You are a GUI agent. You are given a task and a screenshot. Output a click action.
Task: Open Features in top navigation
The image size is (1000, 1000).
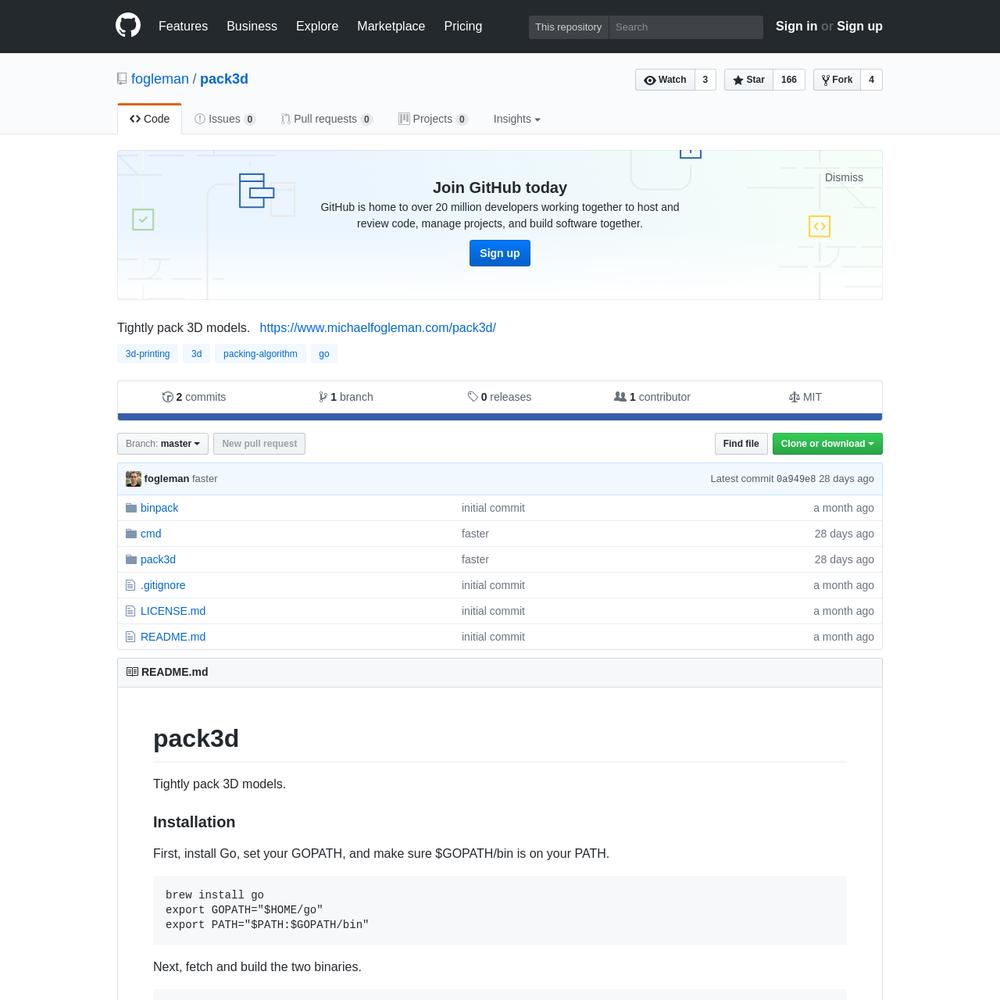pos(183,26)
